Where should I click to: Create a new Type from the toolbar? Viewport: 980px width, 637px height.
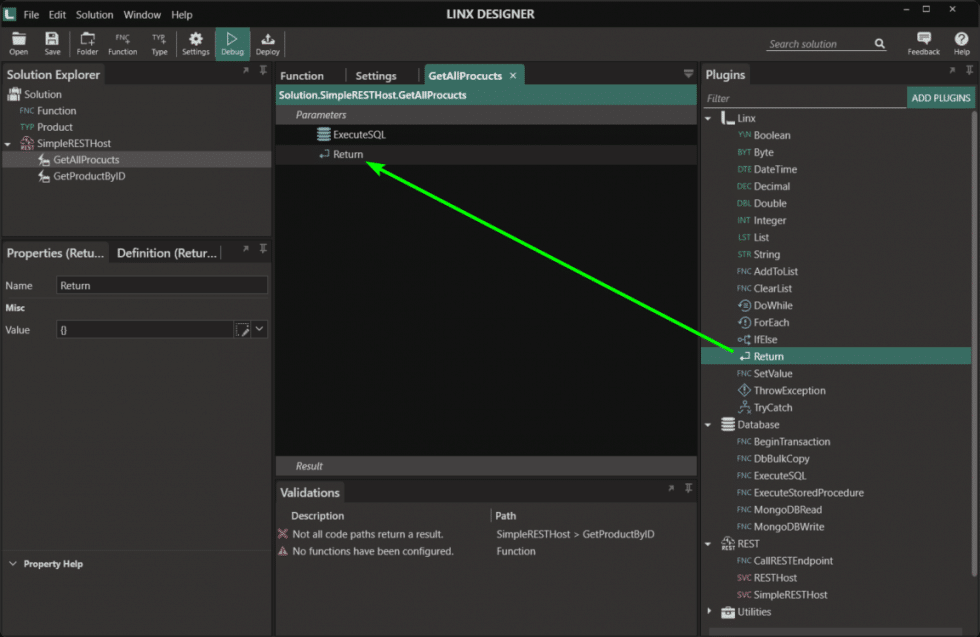click(160, 44)
